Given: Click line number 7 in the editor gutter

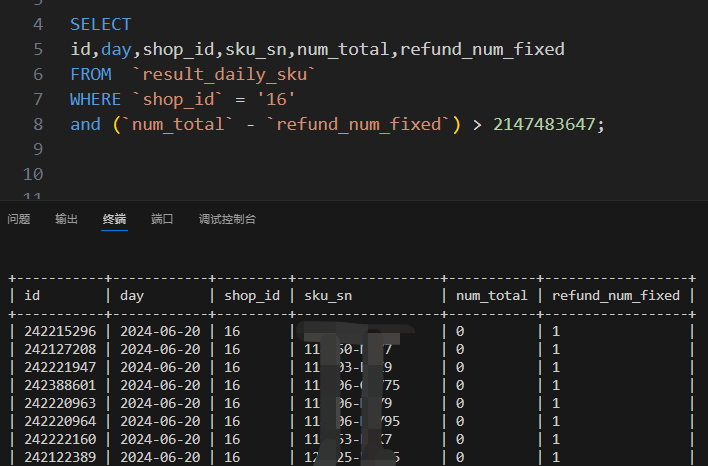Looking at the screenshot, I should click(38, 99).
